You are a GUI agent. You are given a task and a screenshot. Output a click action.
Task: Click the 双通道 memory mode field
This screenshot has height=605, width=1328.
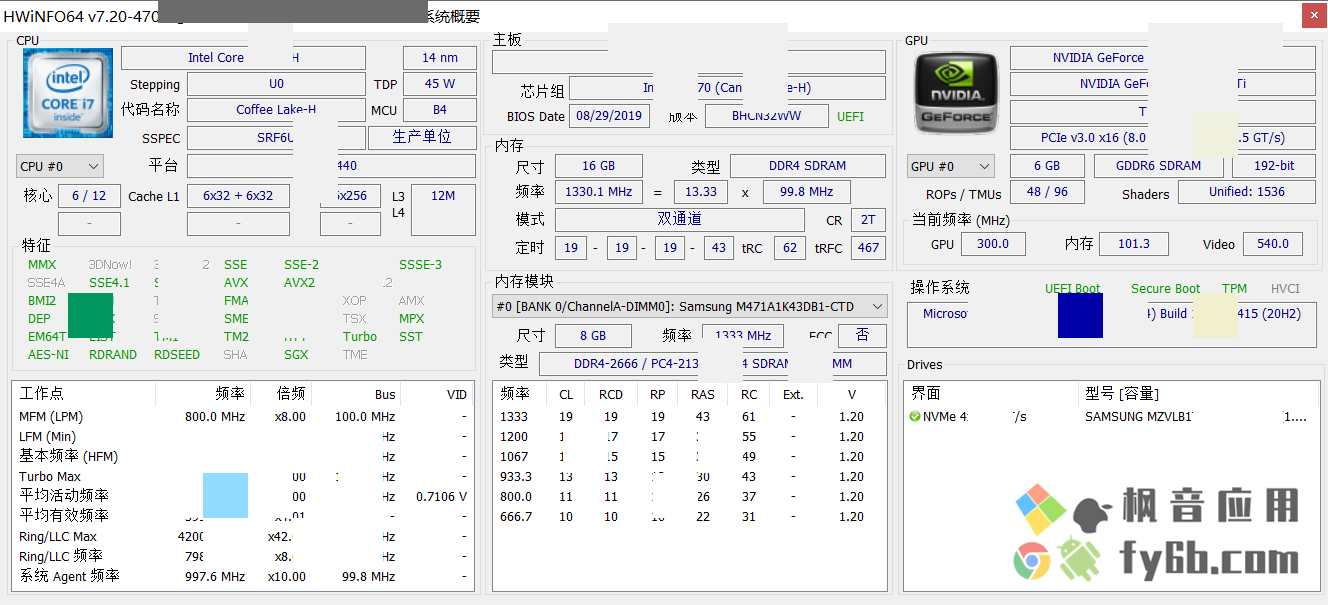(679, 219)
